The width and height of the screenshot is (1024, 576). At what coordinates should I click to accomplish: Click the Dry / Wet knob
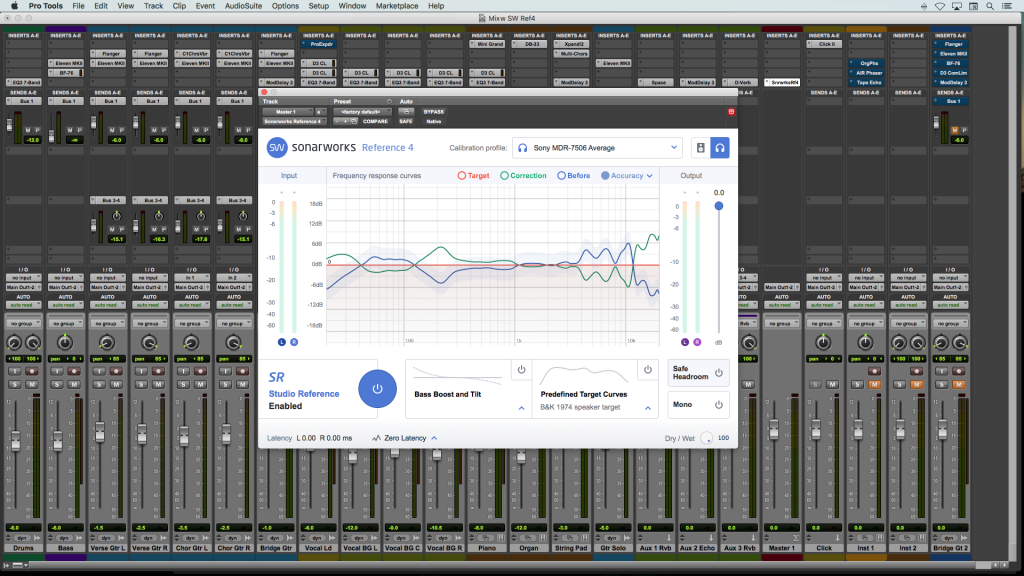(x=707, y=438)
